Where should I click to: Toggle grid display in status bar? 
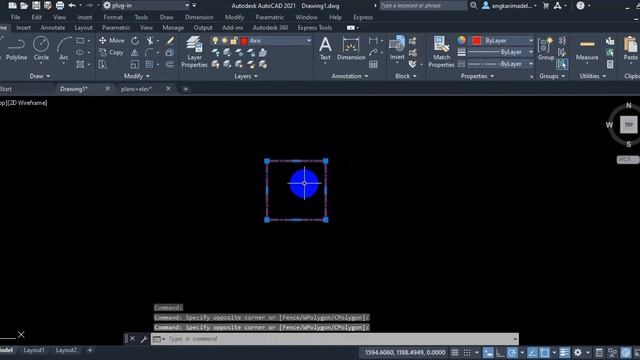coord(455,352)
